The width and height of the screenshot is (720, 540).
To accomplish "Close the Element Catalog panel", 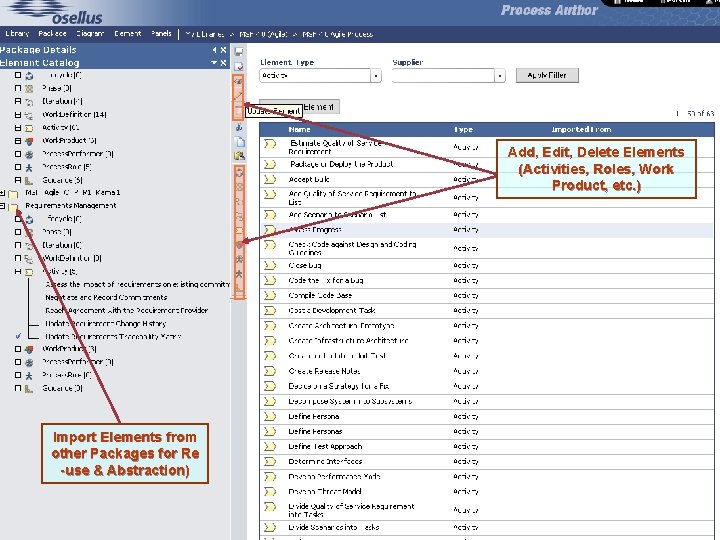I will (x=223, y=63).
